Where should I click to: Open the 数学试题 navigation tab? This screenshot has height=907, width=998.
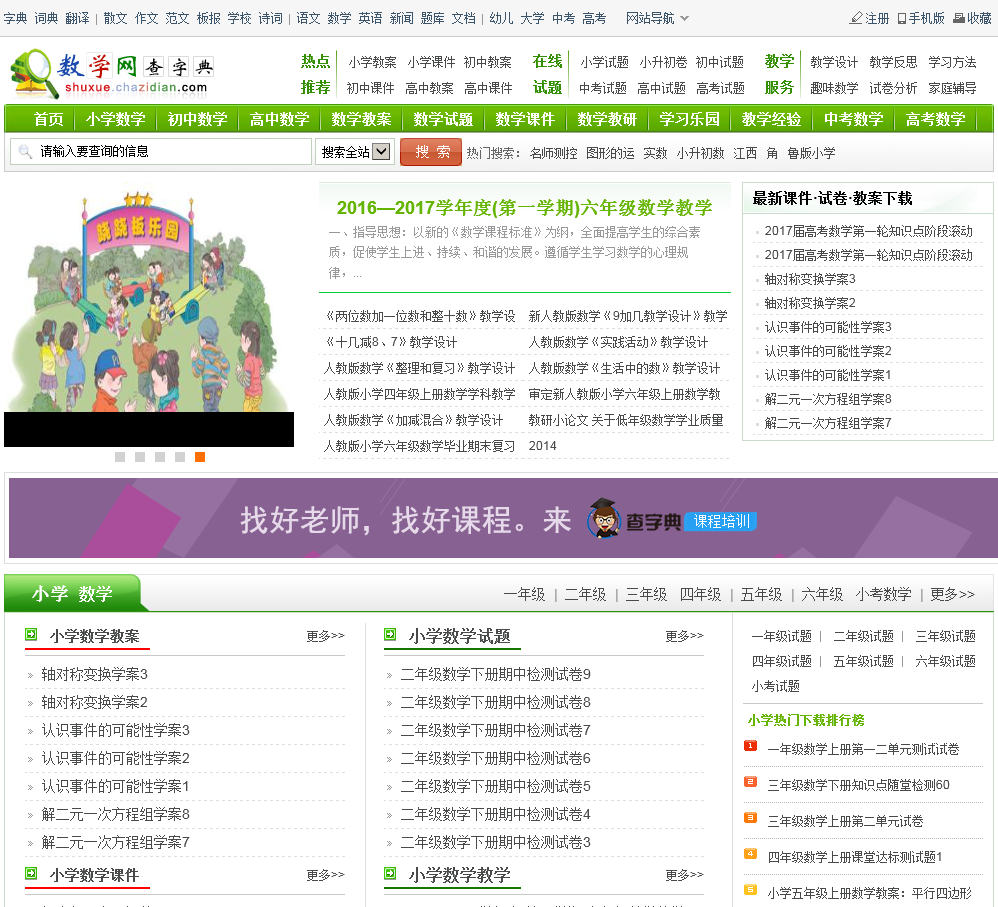[x=443, y=119]
